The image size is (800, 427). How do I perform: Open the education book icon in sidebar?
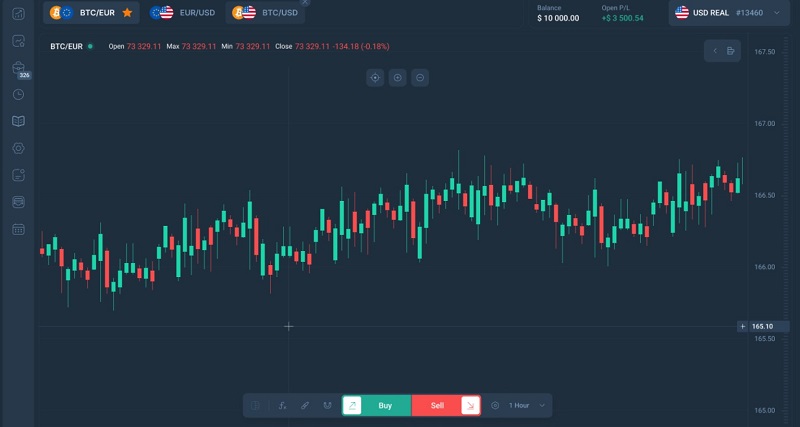(x=18, y=121)
